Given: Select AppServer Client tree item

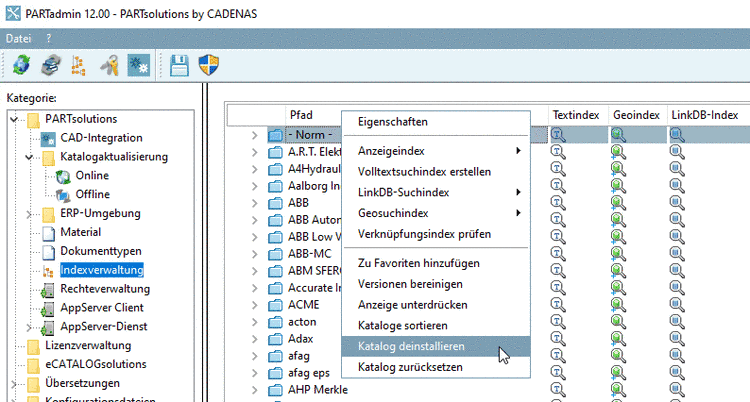Looking at the screenshot, I should pyautogui.click(x=102, y=308).
